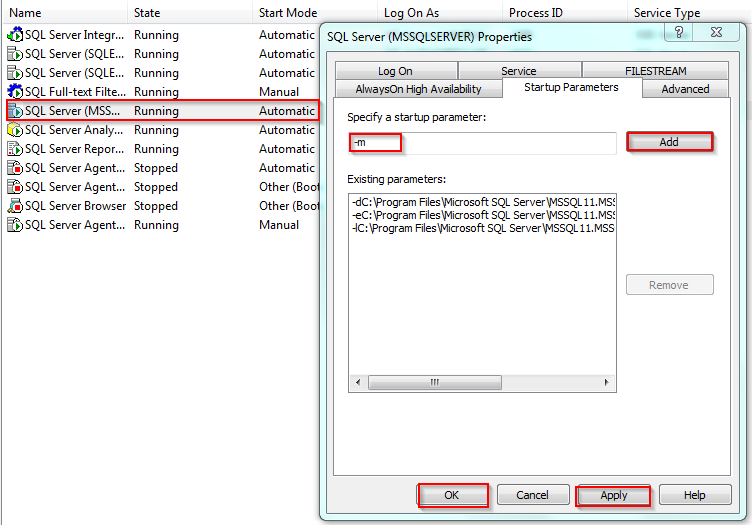Select the Startup Parameters tab

571,88
